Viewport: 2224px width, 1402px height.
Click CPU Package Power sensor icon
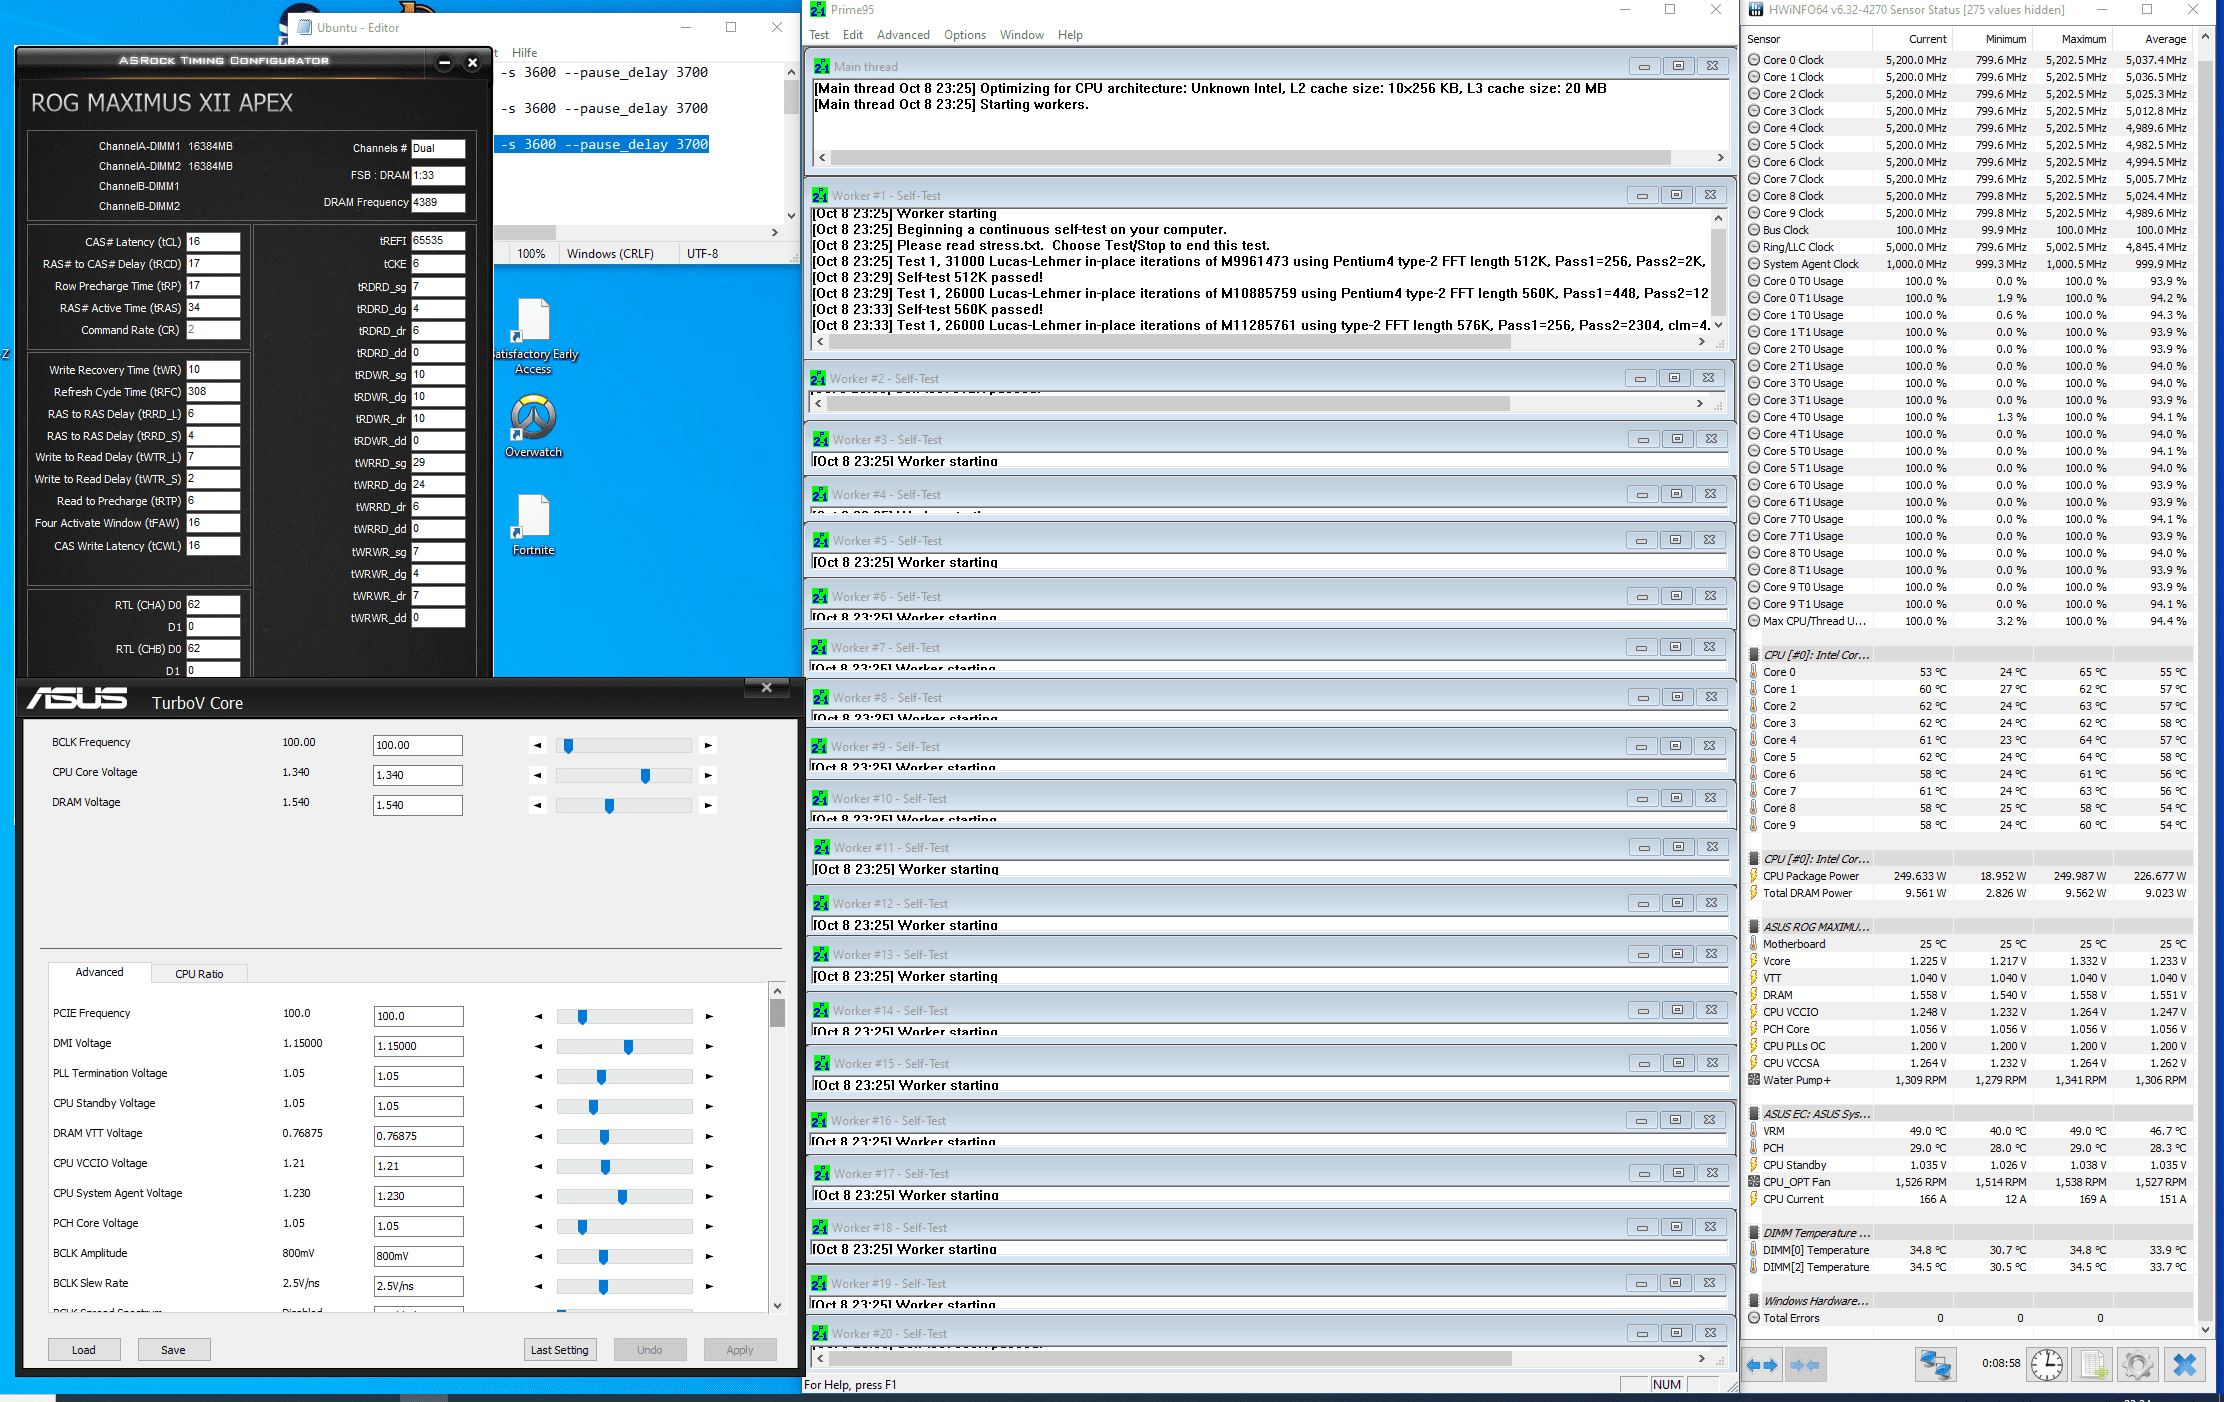click(x=1754, y=876)
